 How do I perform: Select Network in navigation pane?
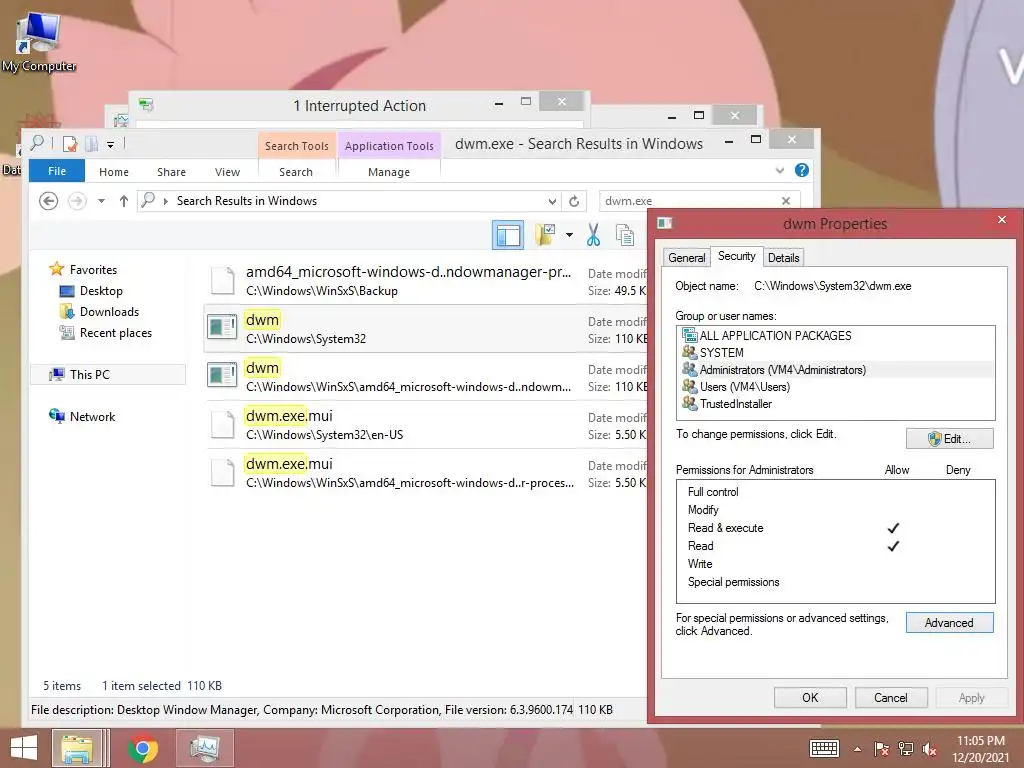(92, 417)
